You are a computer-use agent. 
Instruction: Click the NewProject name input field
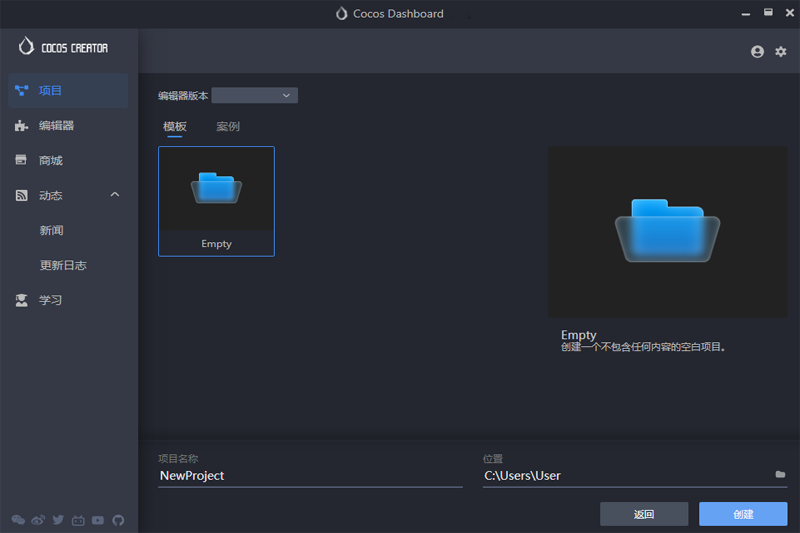click(x=310, y=476)
